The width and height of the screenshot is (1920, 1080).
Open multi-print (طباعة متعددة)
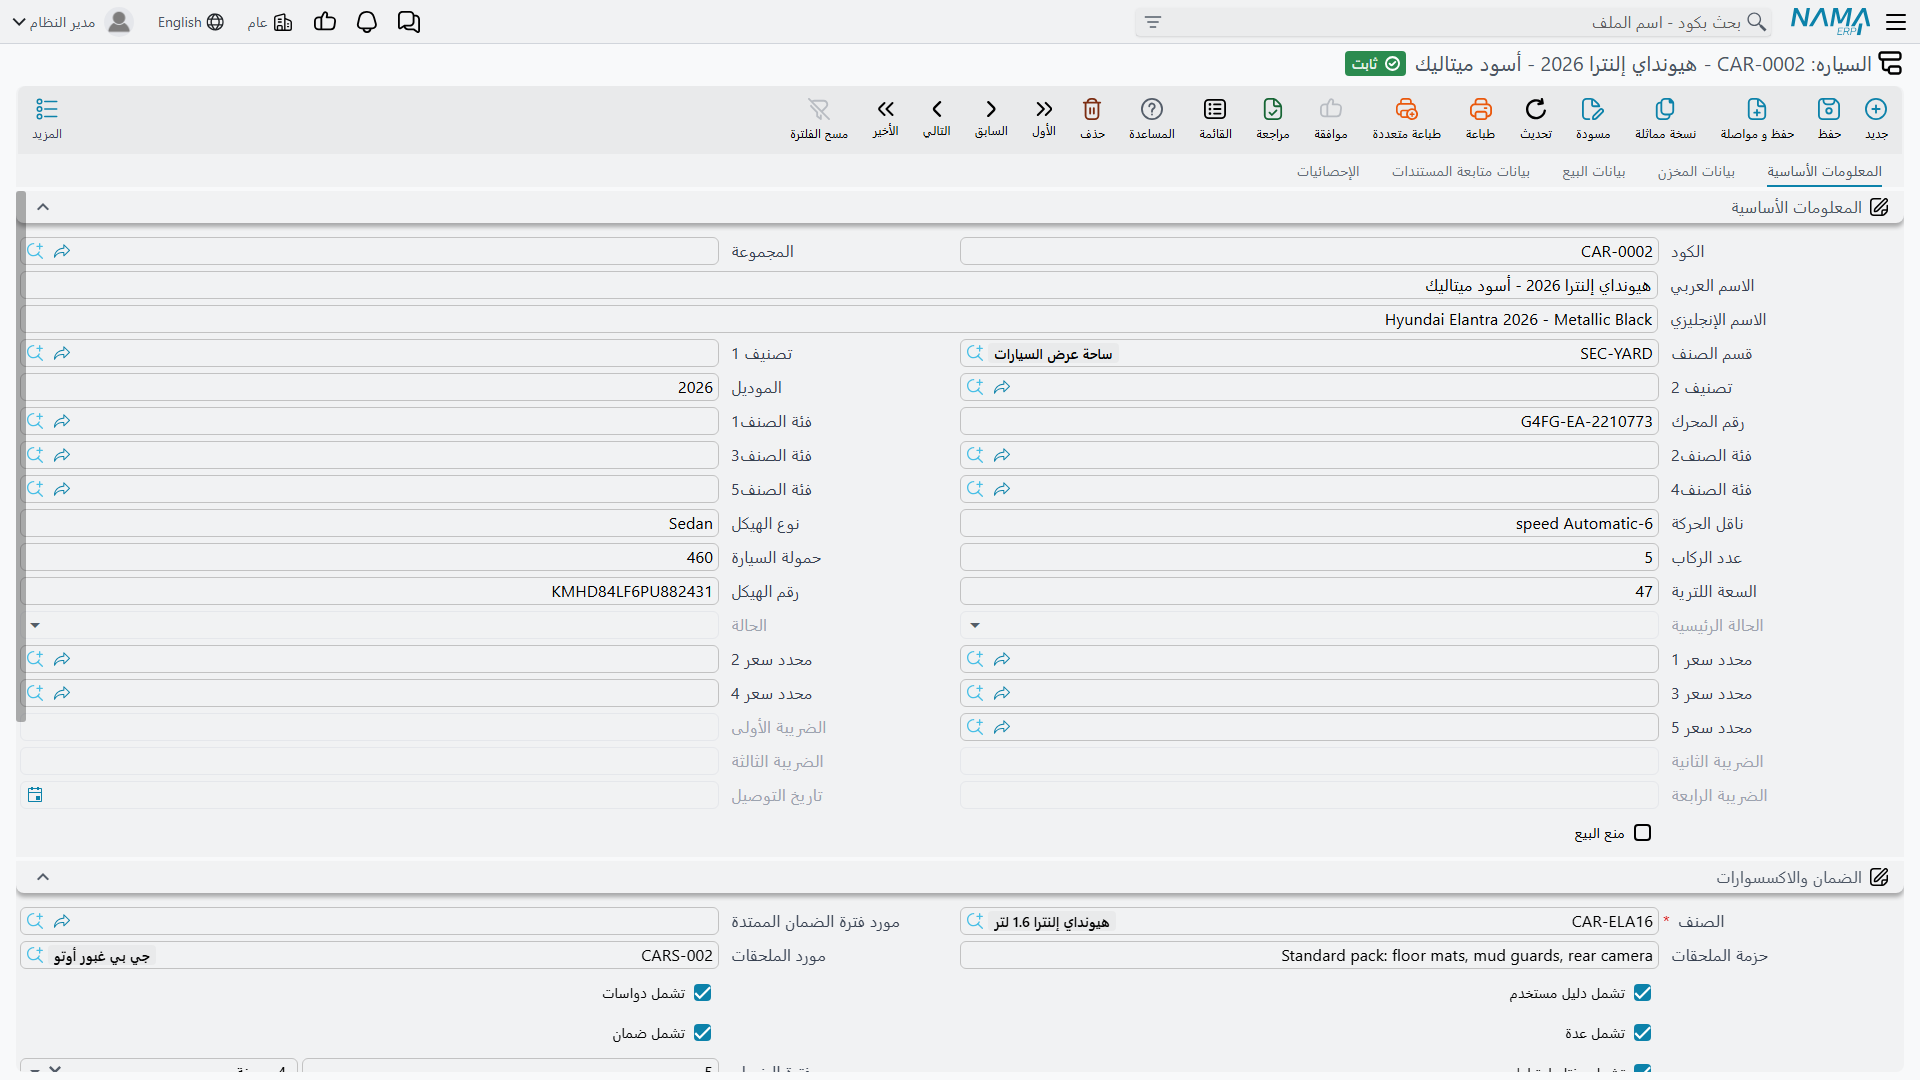click(x=1406, y=118)
